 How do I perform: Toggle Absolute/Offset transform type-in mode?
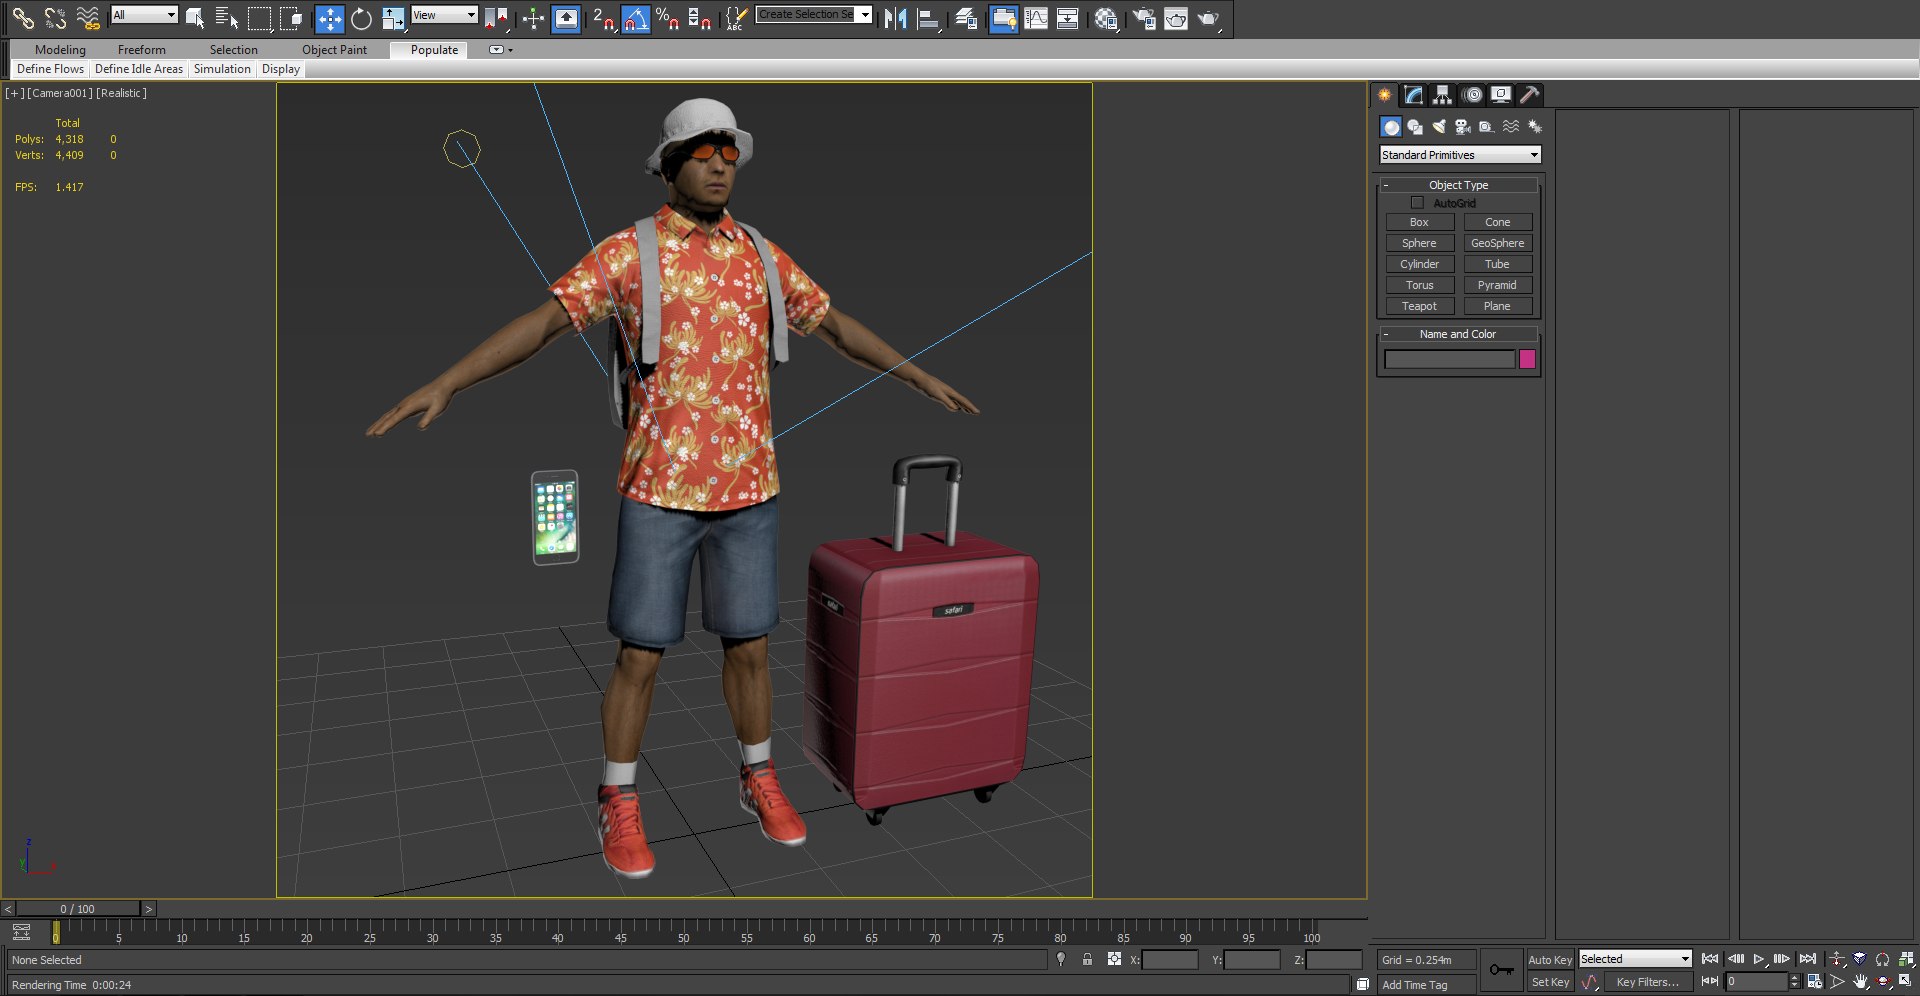point(1114,959)
